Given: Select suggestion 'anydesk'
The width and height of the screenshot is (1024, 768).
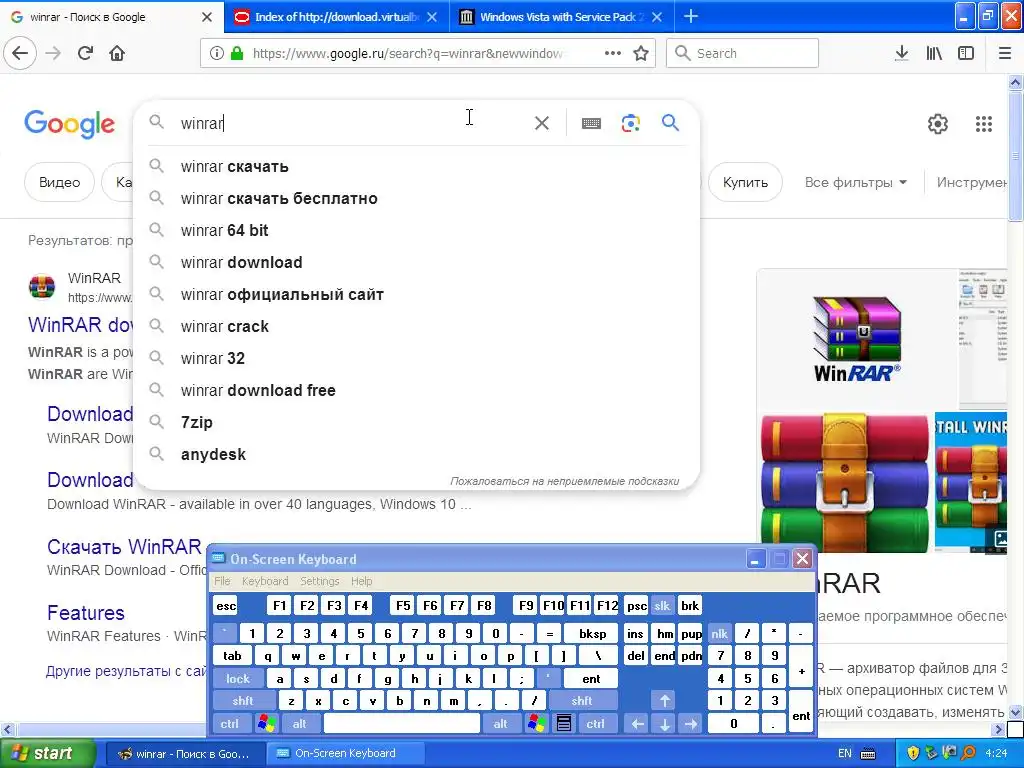Looking at the screenshot, I should tap(416, 455).
